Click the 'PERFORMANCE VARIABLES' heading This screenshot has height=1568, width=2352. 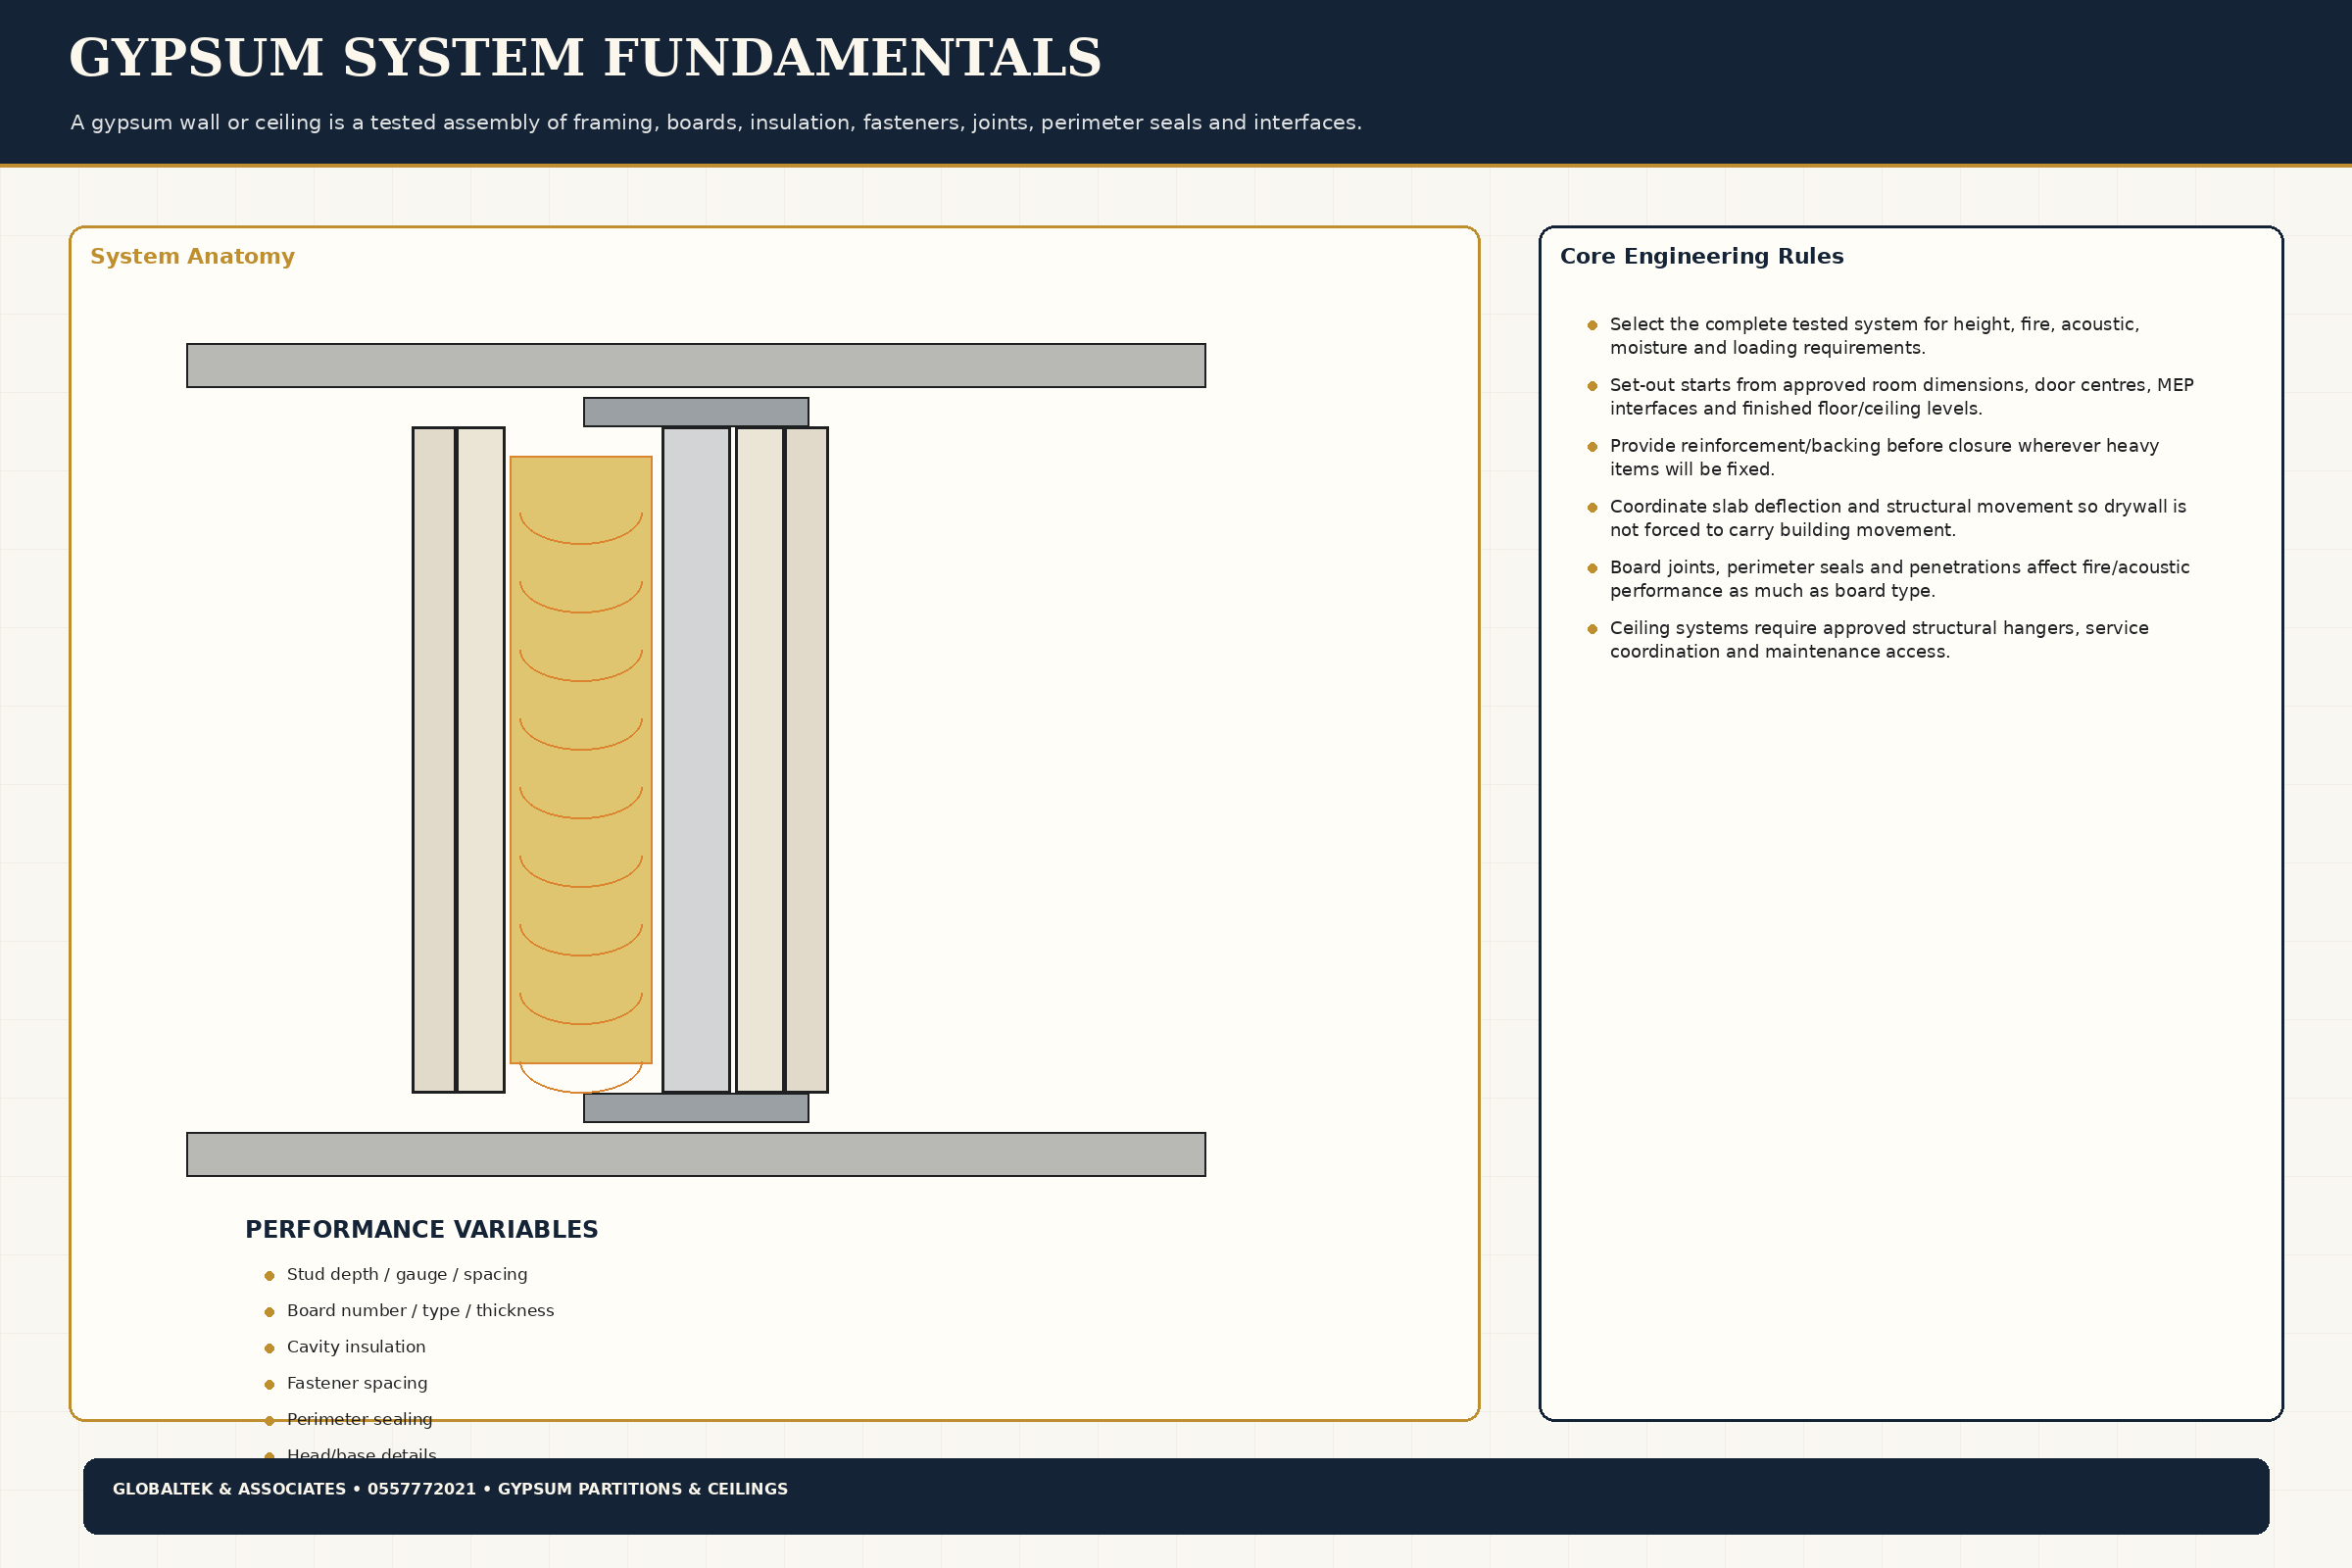(421, 1230)
